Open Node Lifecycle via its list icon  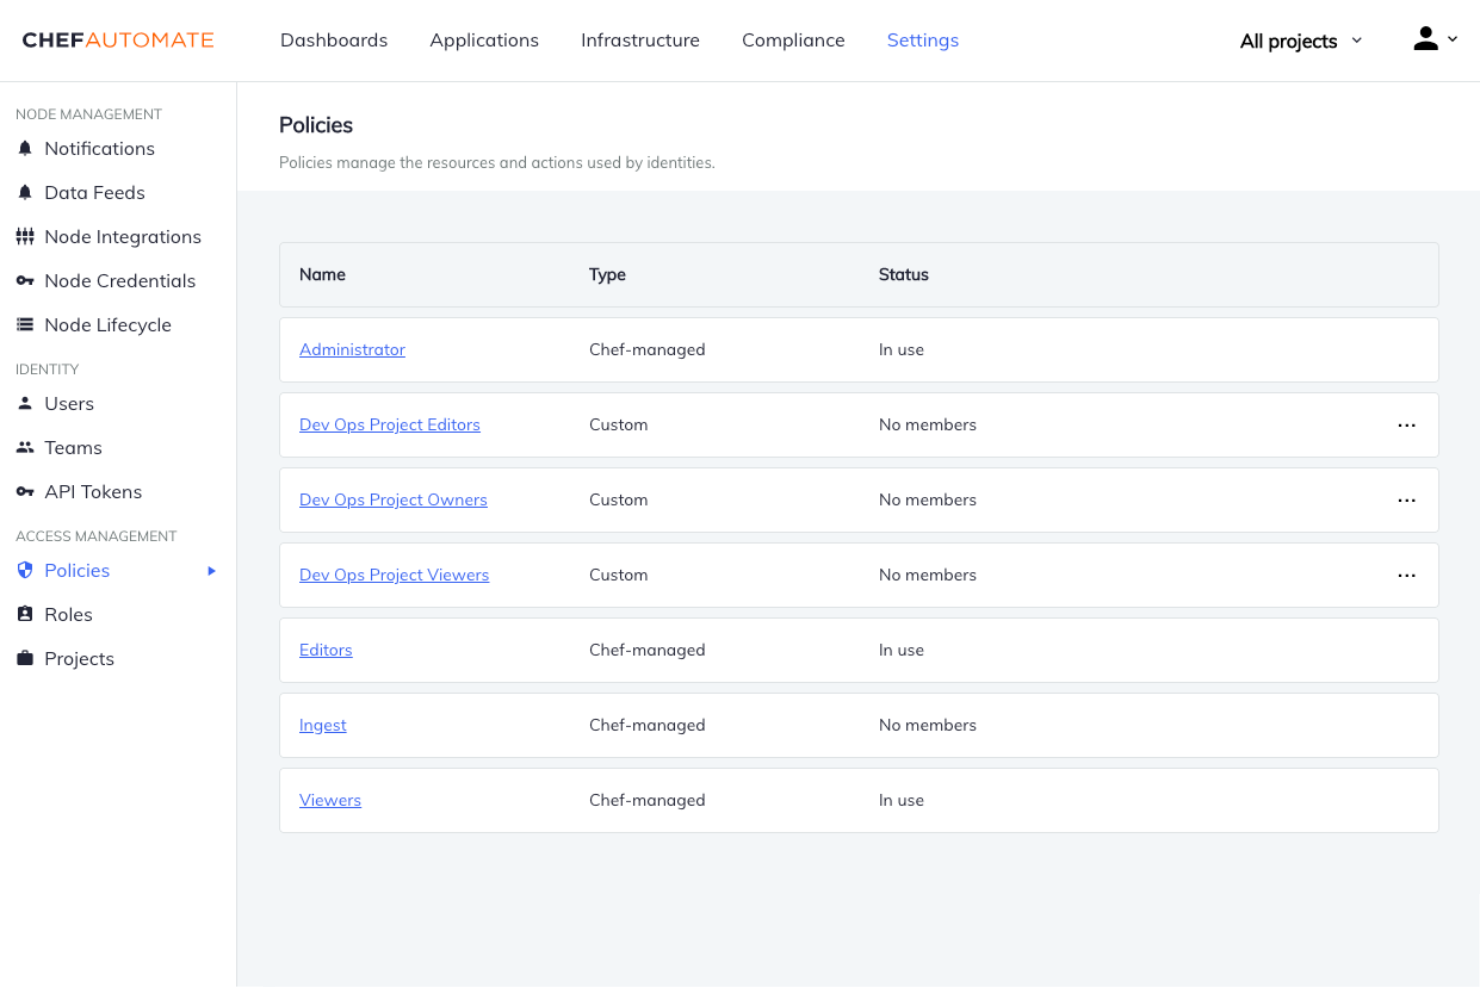[x=25, y=325]
